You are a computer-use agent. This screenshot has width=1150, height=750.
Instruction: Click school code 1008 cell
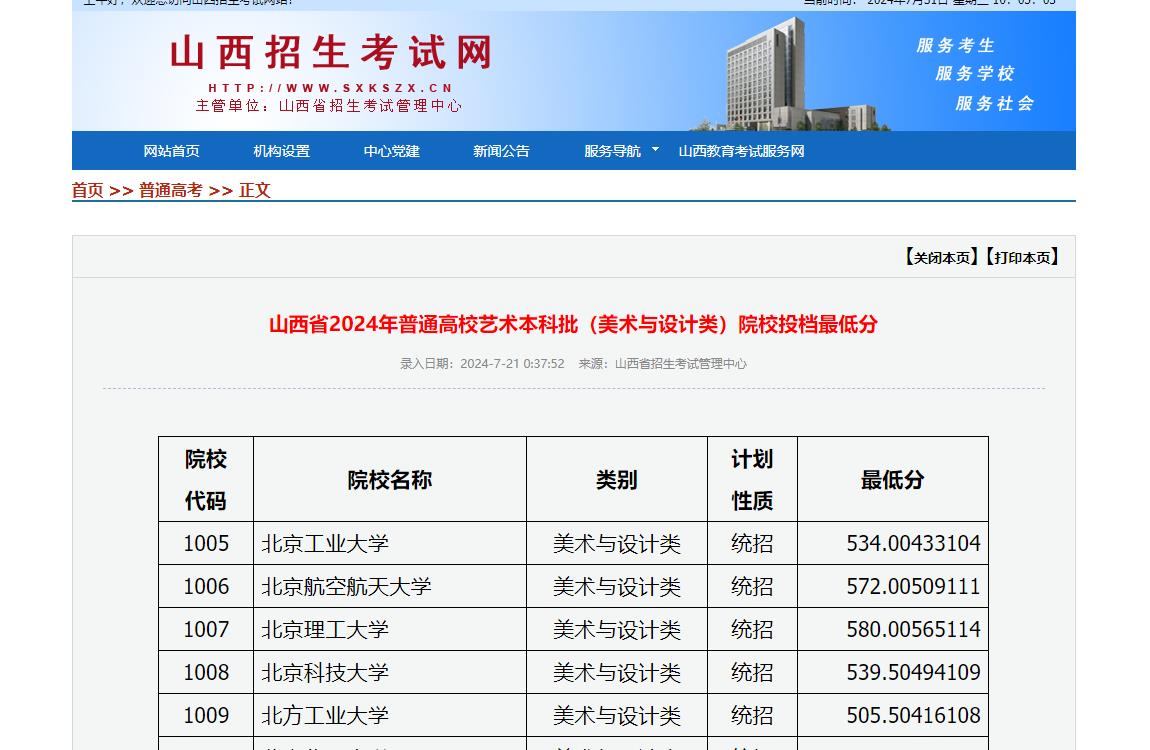(x=206, y=673)
